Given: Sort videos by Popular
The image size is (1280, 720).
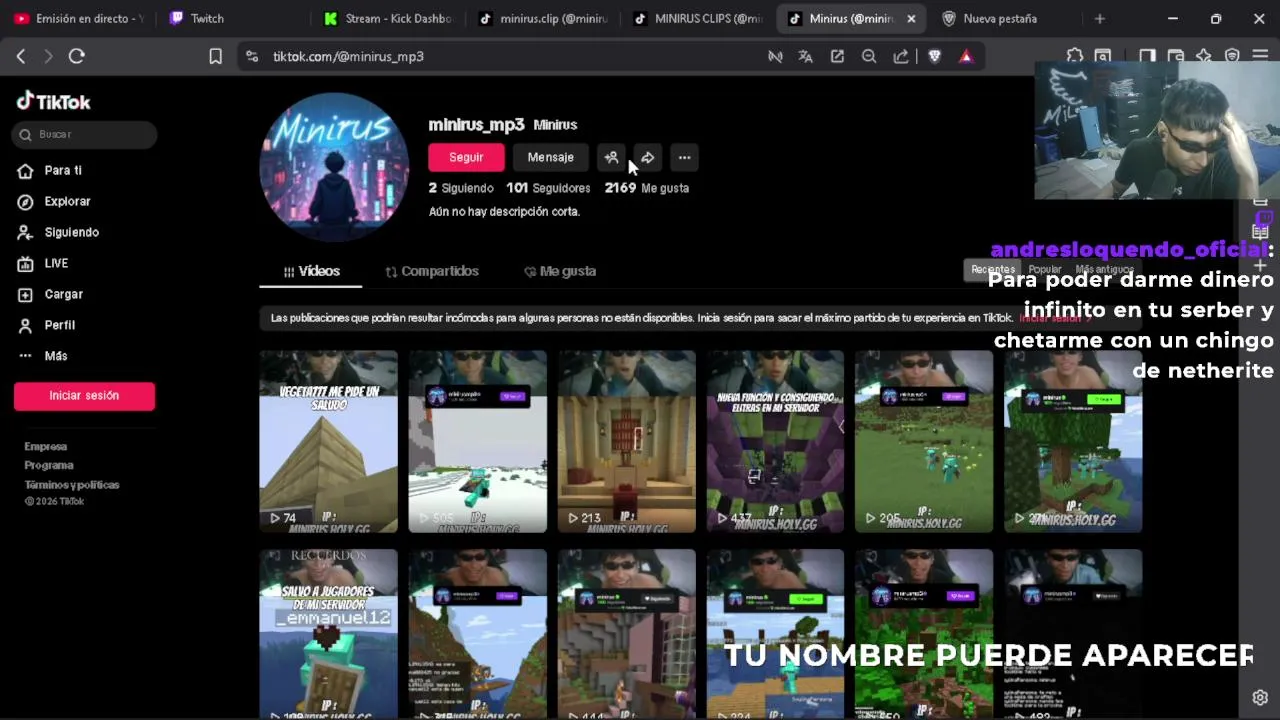Looking at the screenshot, I should point(1045,270).
